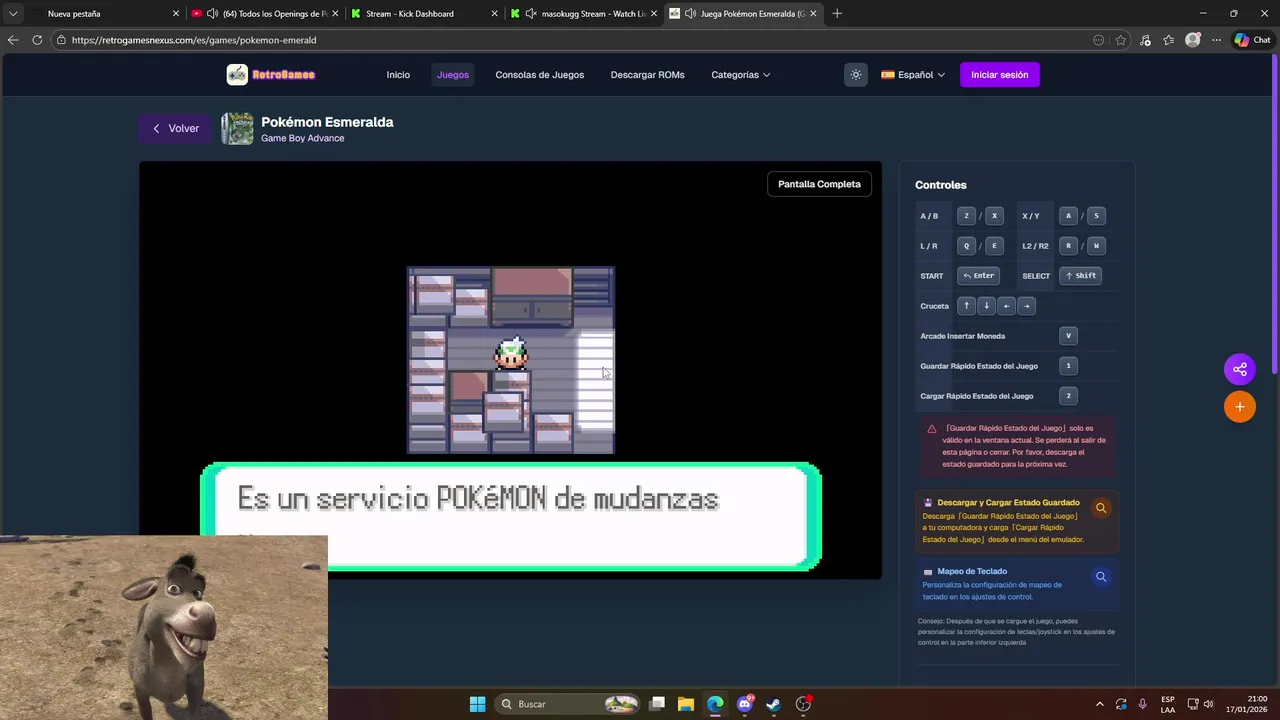This screenshot has height=720, width=1280.
Task: Click the Z key for A button
Action: tap(966, 216)
